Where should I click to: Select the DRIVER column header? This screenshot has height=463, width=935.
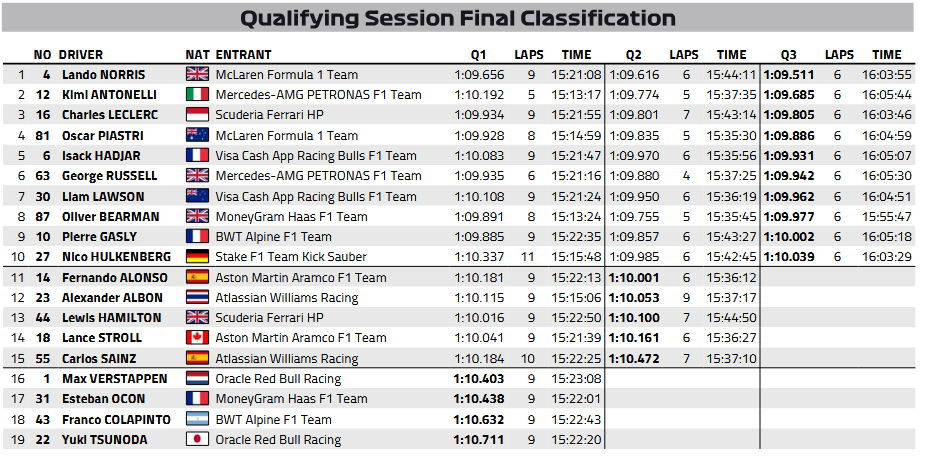click(x=81, y=55)
